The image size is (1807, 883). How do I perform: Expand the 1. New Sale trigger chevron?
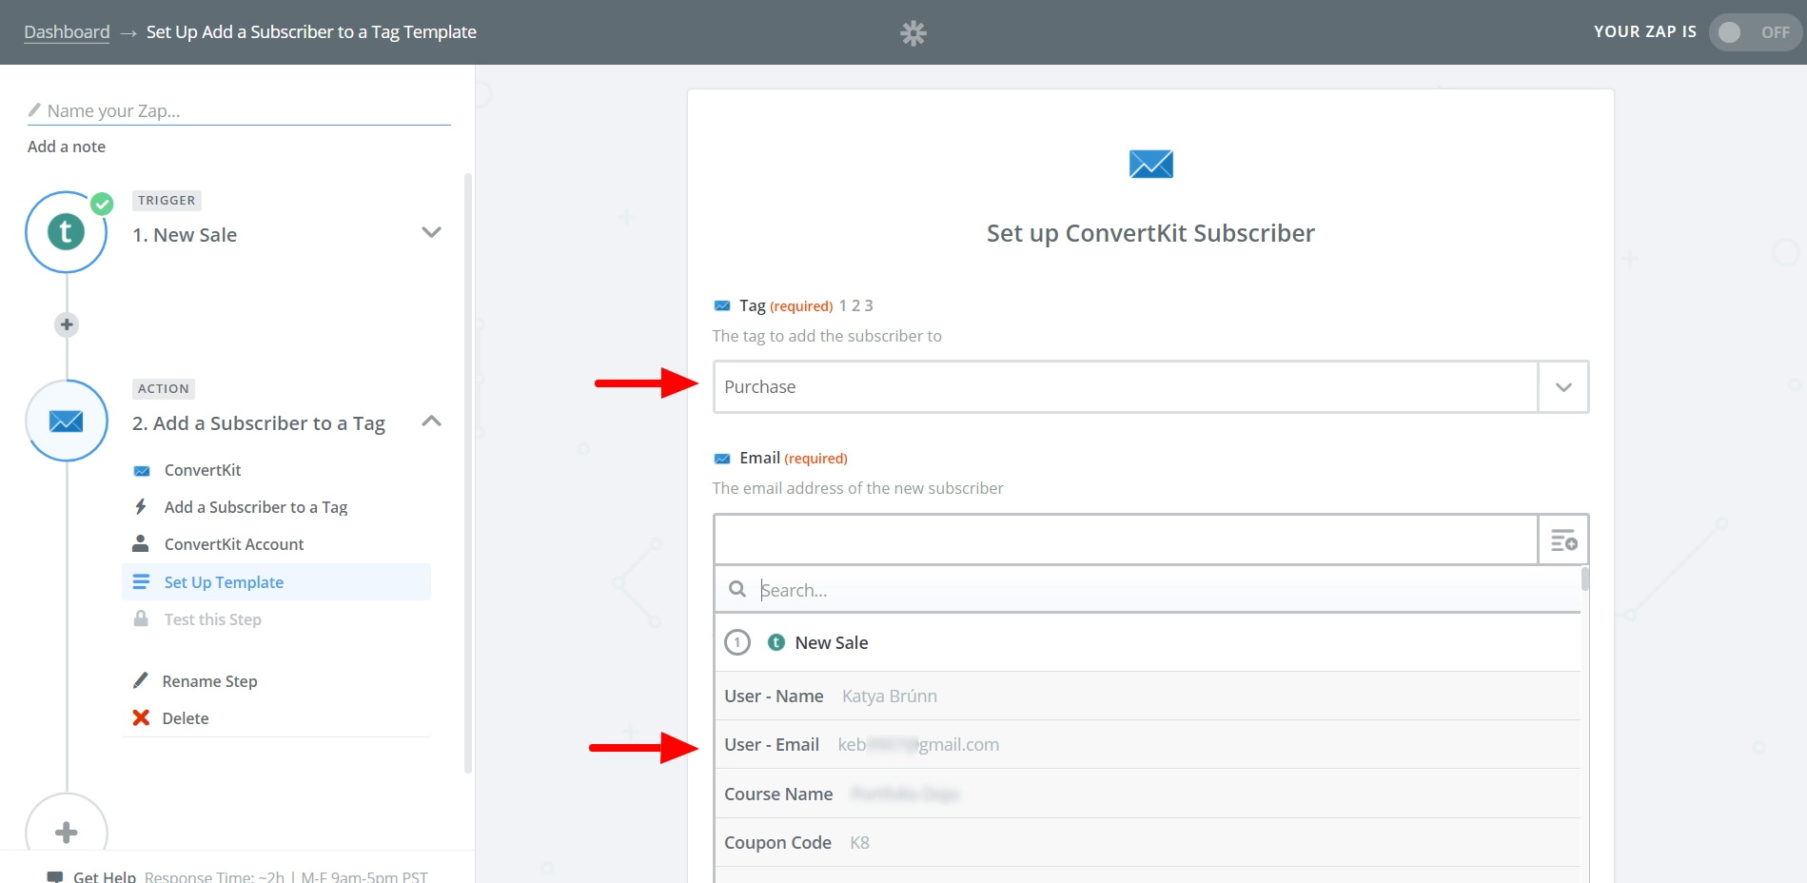[431, 233]
